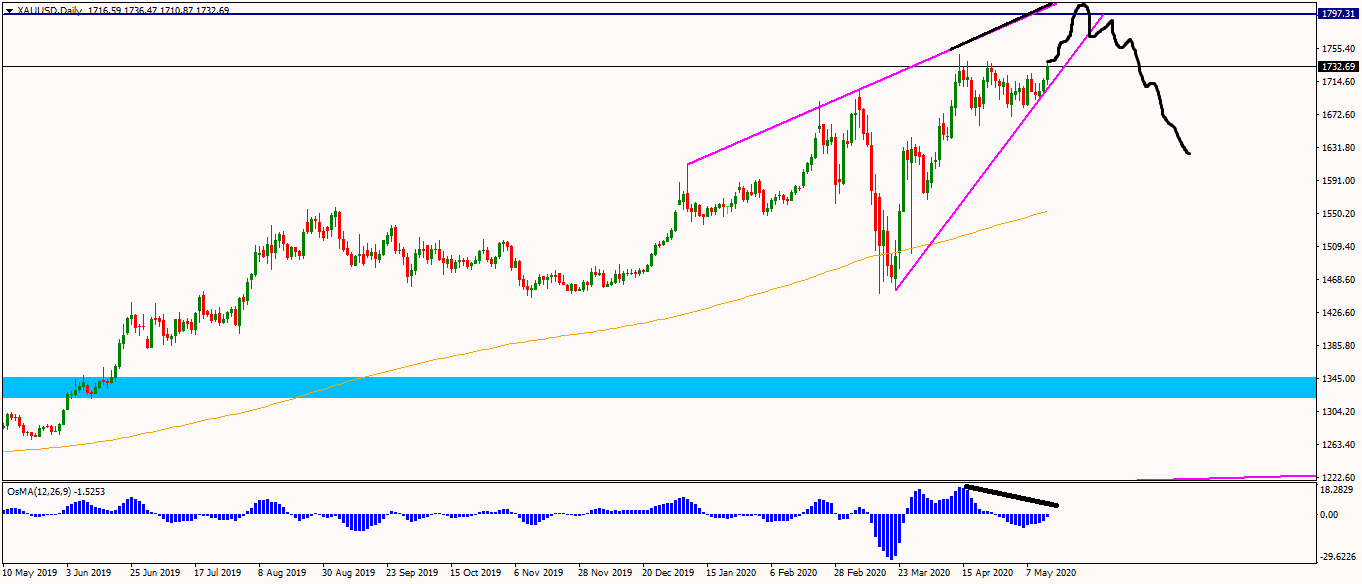
Task: Click the 1222.60 price axis label
Action: [x=1339, y=478]
